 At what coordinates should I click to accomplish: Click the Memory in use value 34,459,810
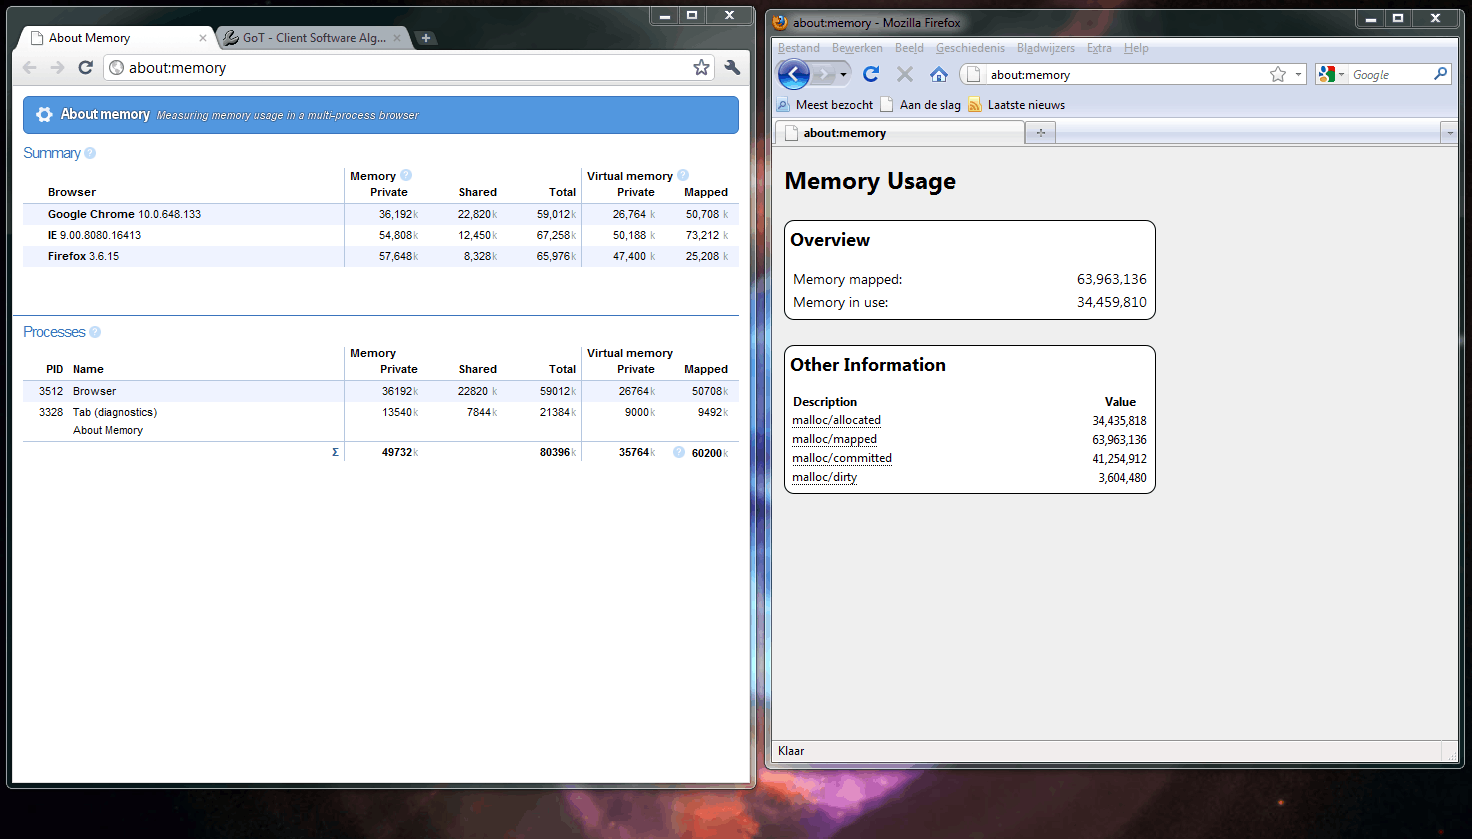[x=1112, y=302]
